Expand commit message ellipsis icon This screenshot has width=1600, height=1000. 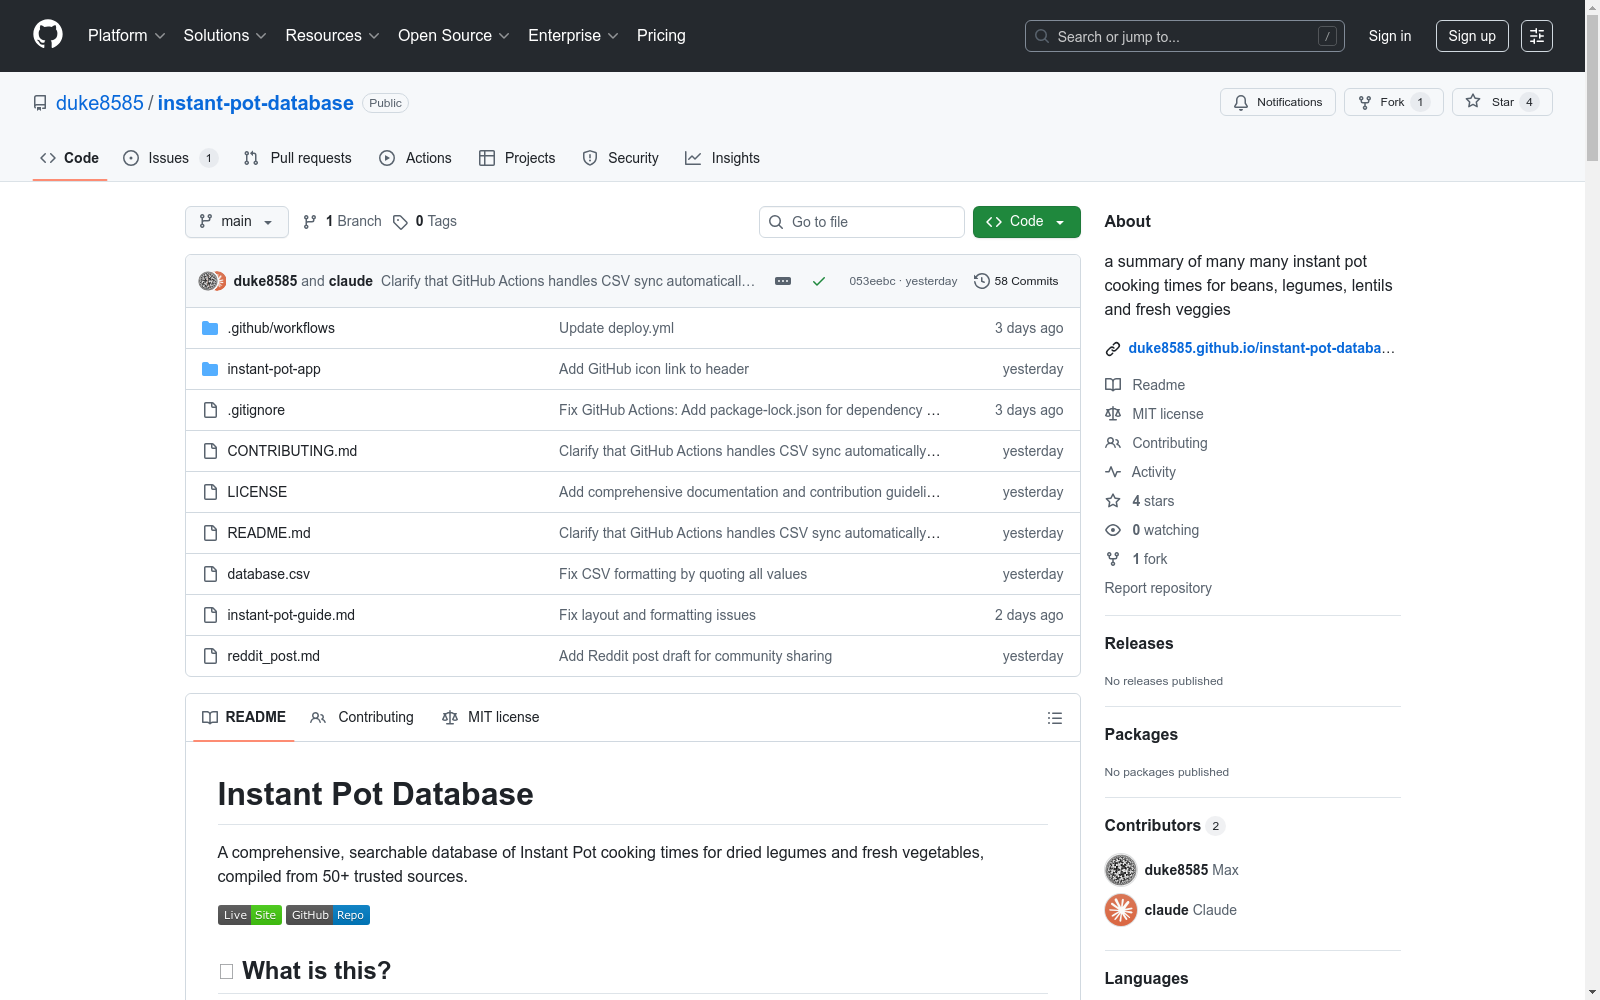tap(783, 281)
